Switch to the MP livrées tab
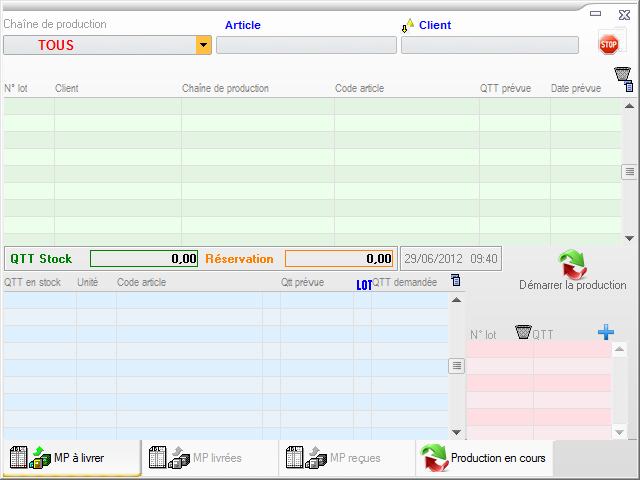 (209, 458)
